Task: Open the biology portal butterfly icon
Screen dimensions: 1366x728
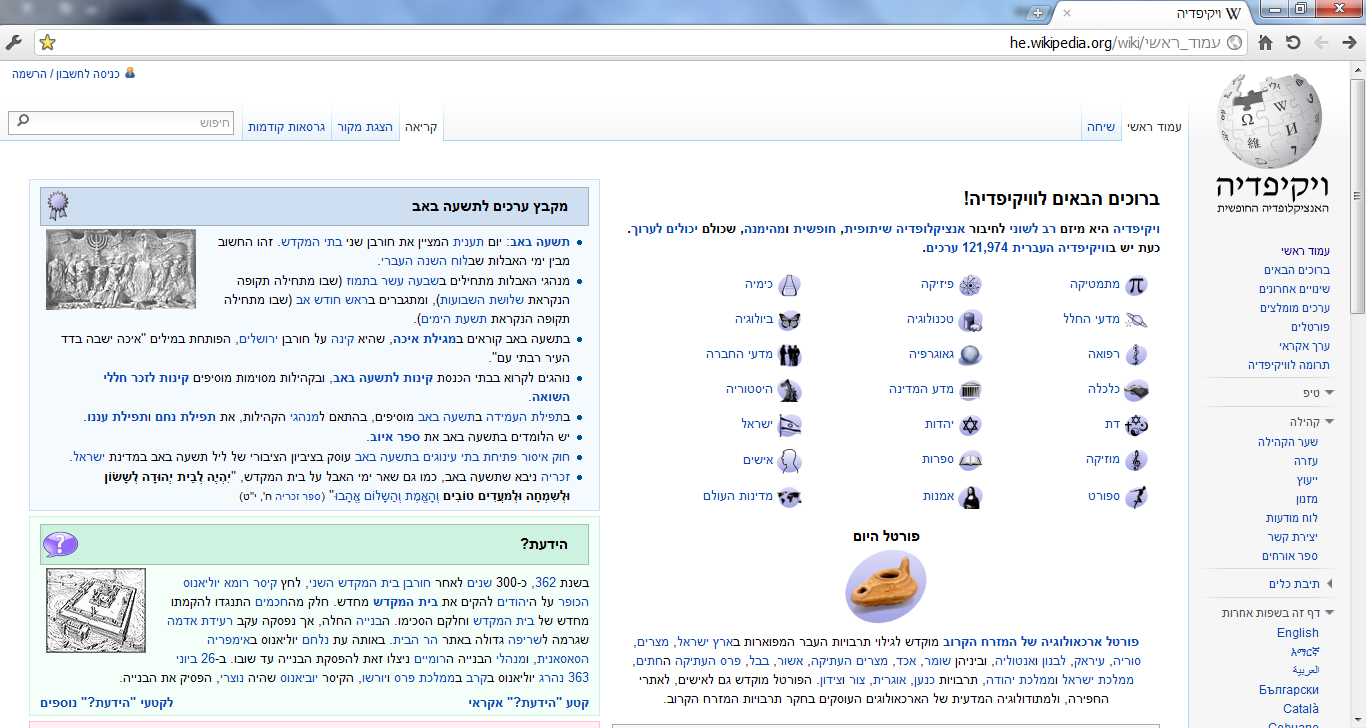Action: [790, 320]
